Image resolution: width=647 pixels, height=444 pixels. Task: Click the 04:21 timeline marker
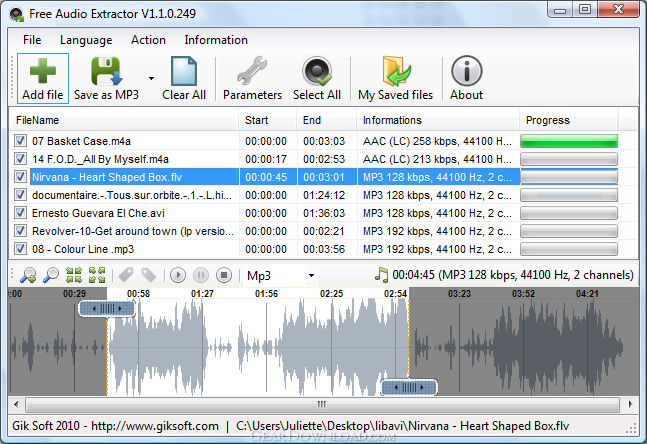click(587, 293)
